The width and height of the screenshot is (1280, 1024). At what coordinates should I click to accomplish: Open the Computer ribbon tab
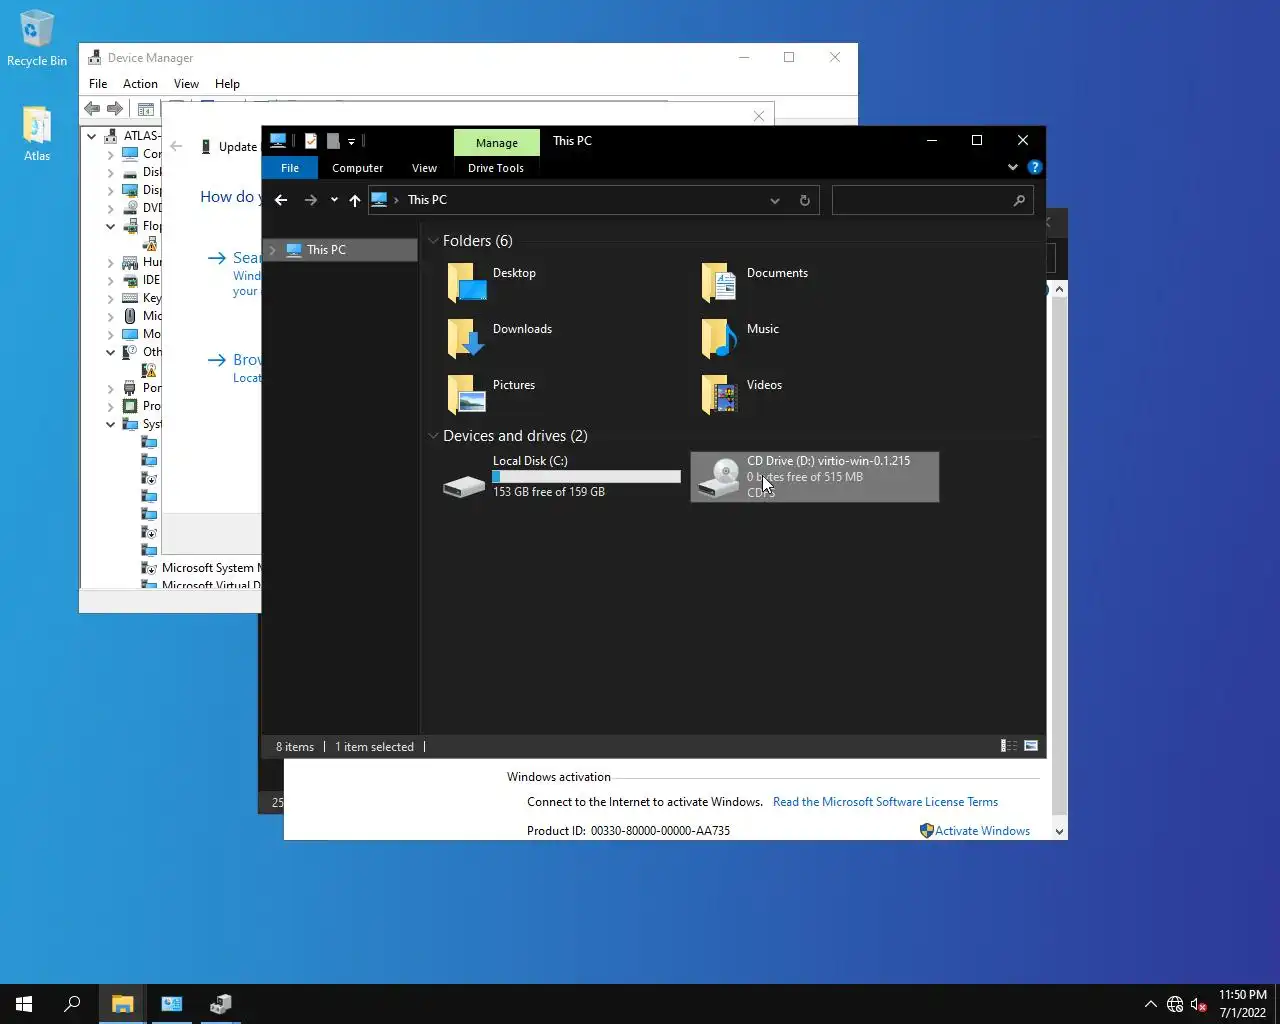358,168
